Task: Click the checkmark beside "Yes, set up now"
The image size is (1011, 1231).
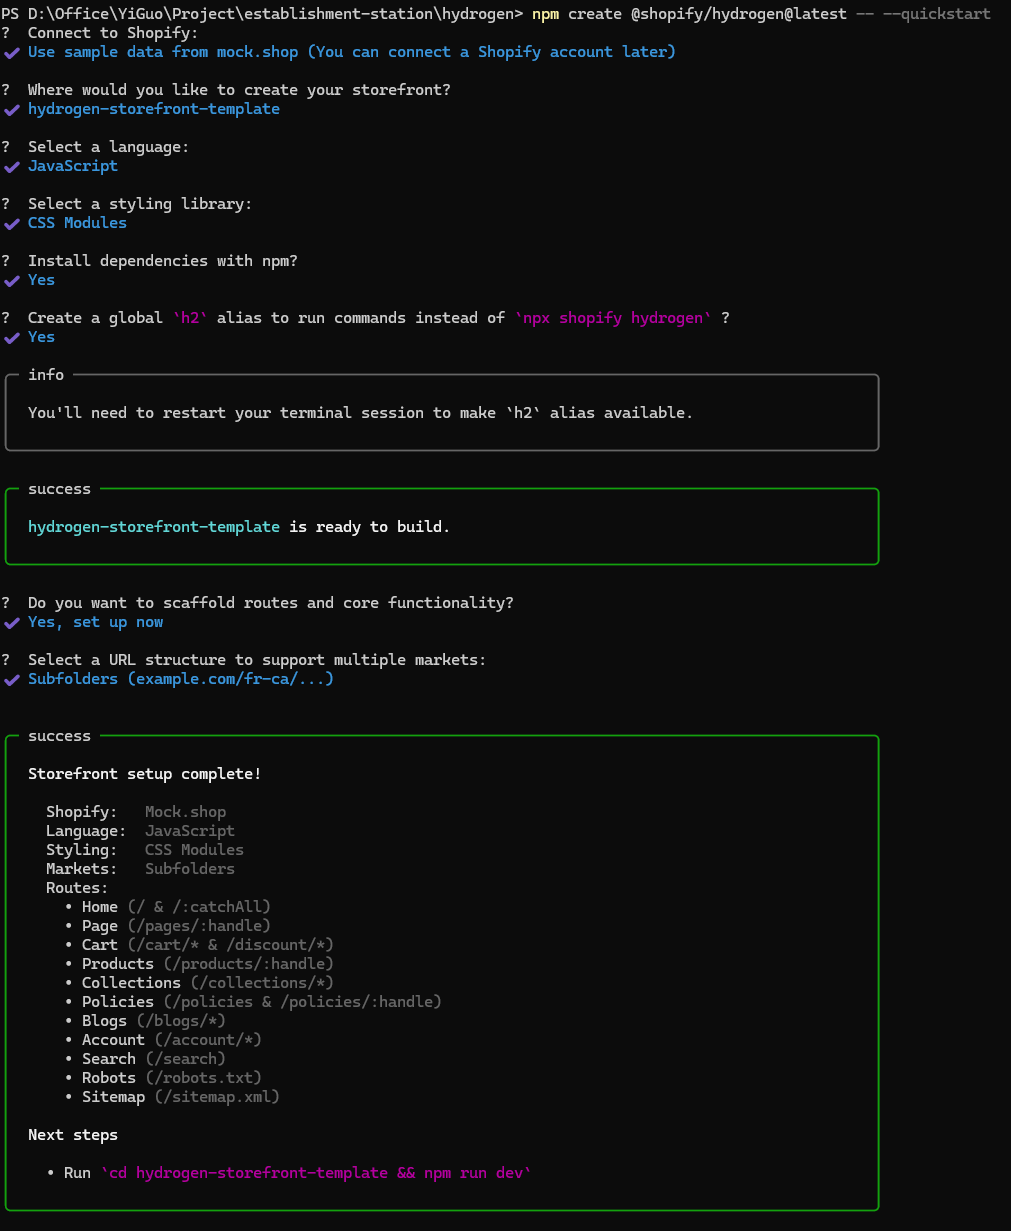Action: coord(11,622)
